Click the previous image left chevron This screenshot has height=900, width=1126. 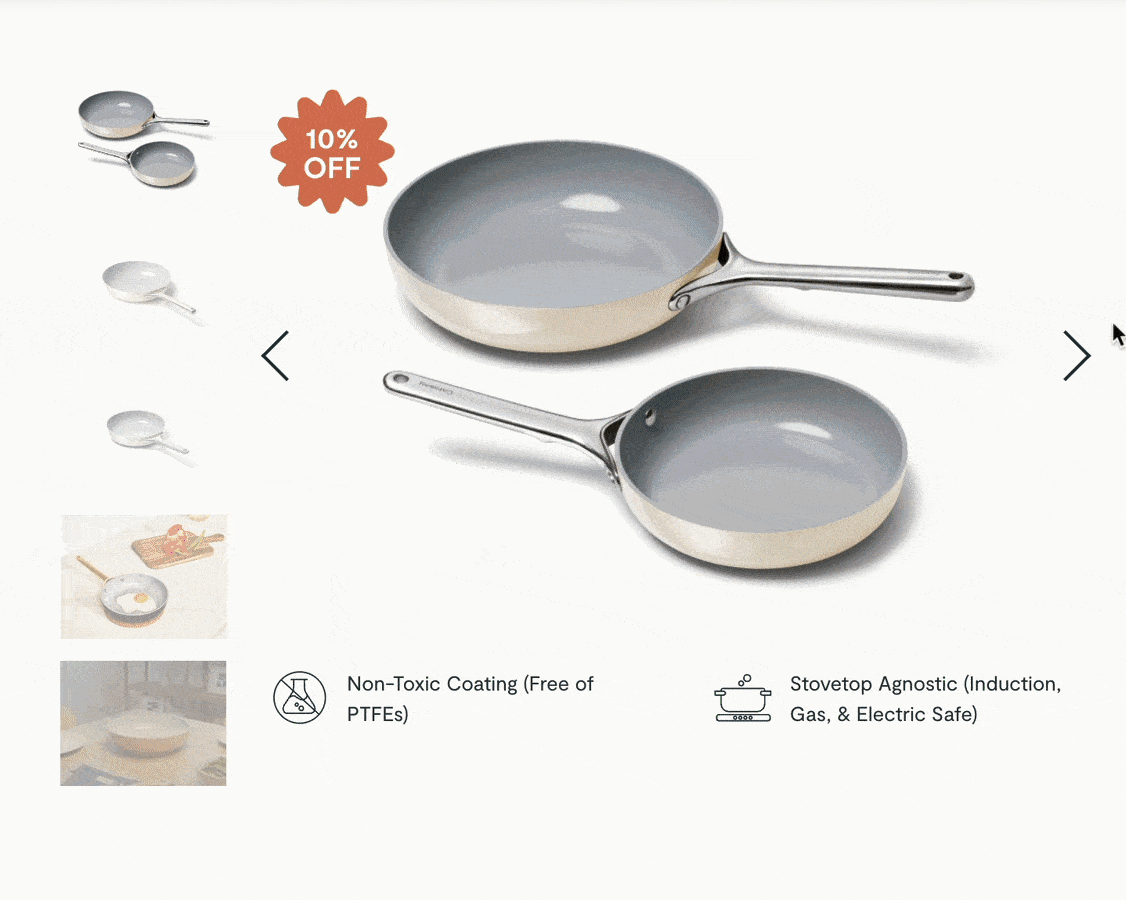pyautogui.click(x=275, y=356)
